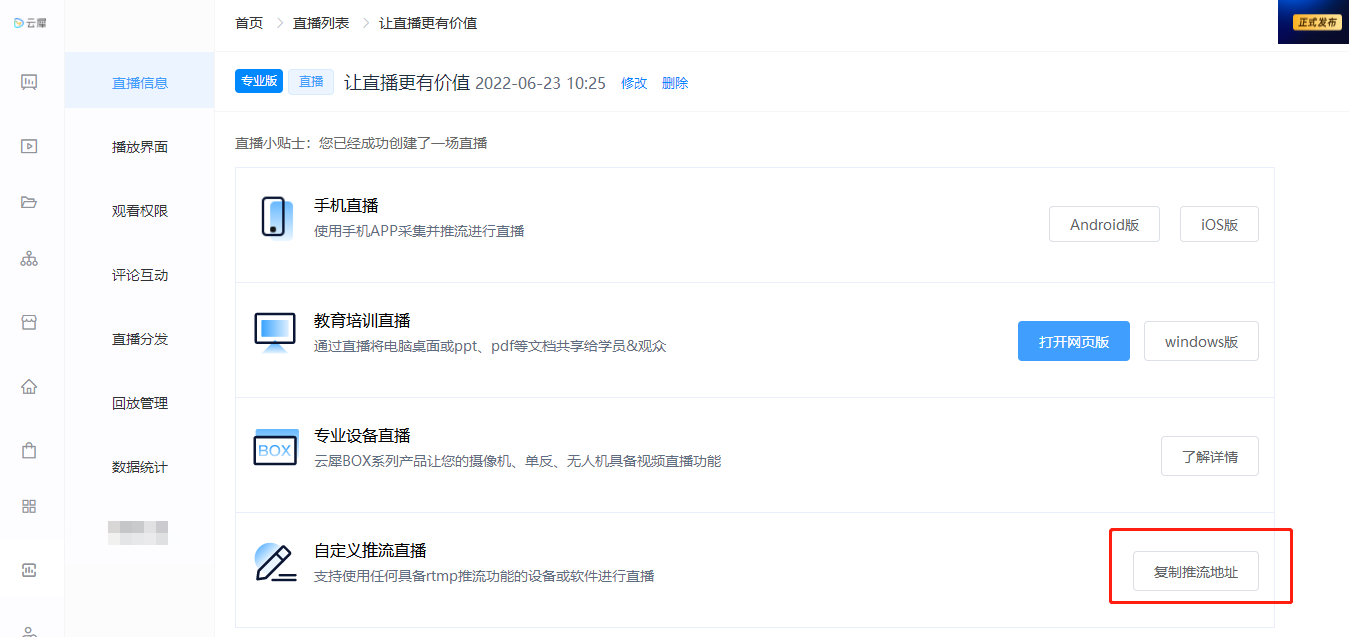Click the 让直播更有价值 breadcrumb item
This screenshot has width=1349, height=637.
(428, 23)
